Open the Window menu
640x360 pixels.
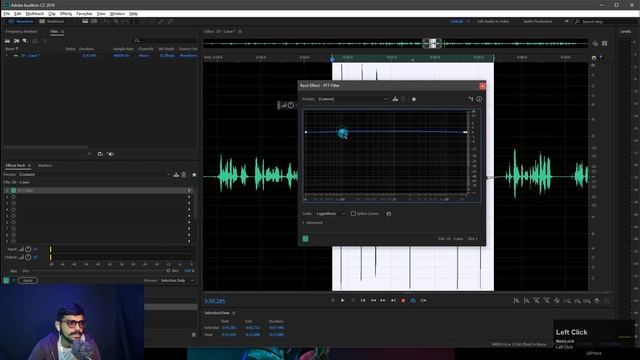click(x=117, y=13)
